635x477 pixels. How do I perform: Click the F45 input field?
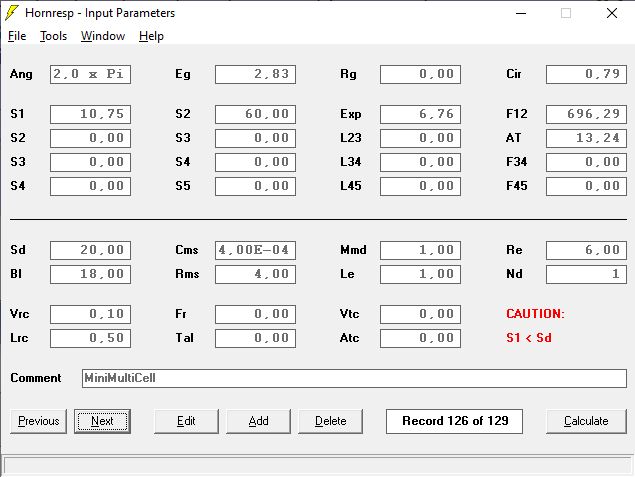(586, 186)
